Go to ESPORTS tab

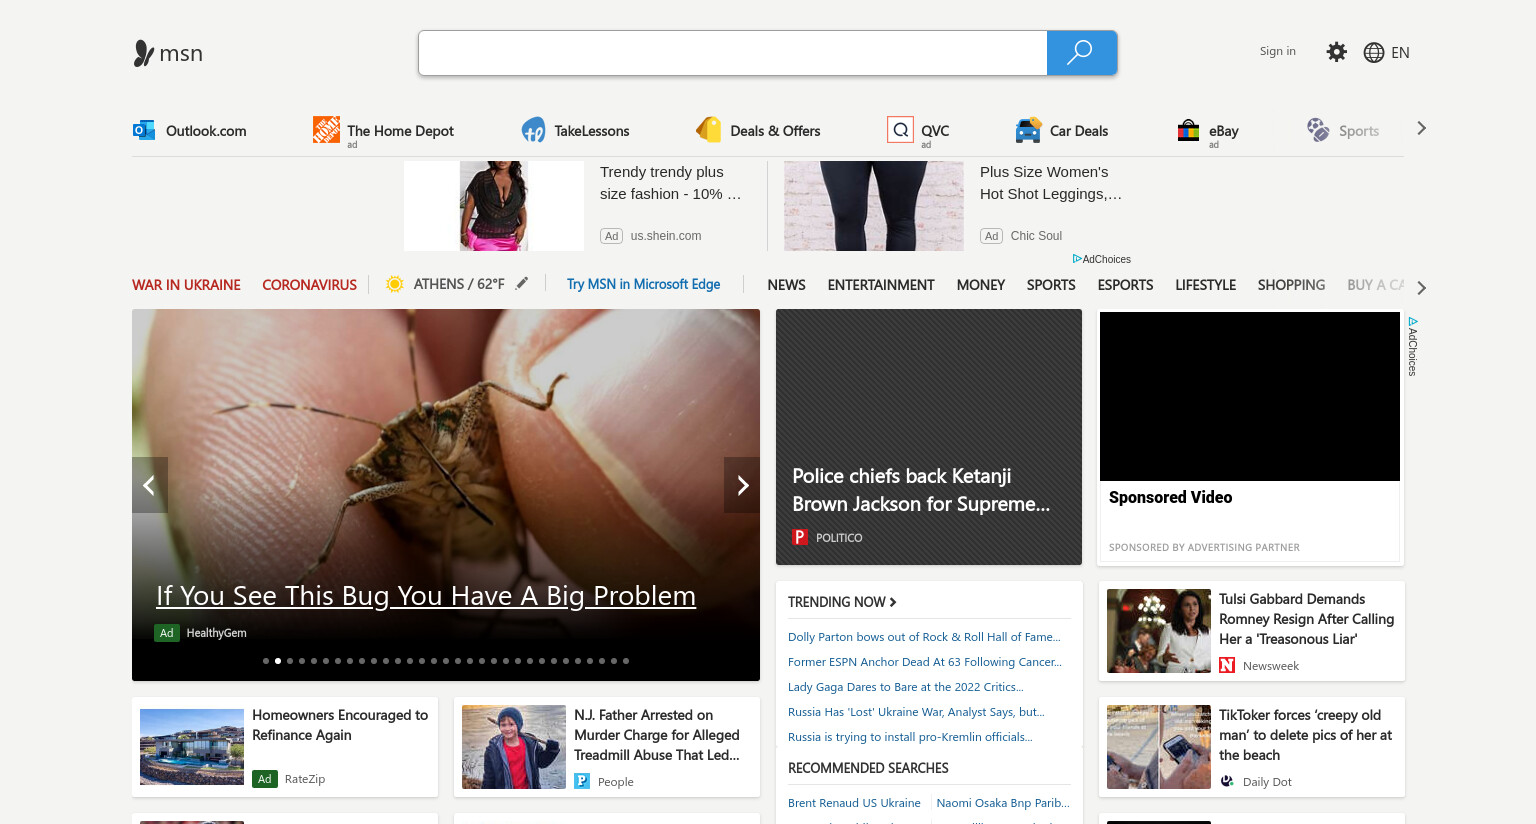click(x=1125, y=285)
